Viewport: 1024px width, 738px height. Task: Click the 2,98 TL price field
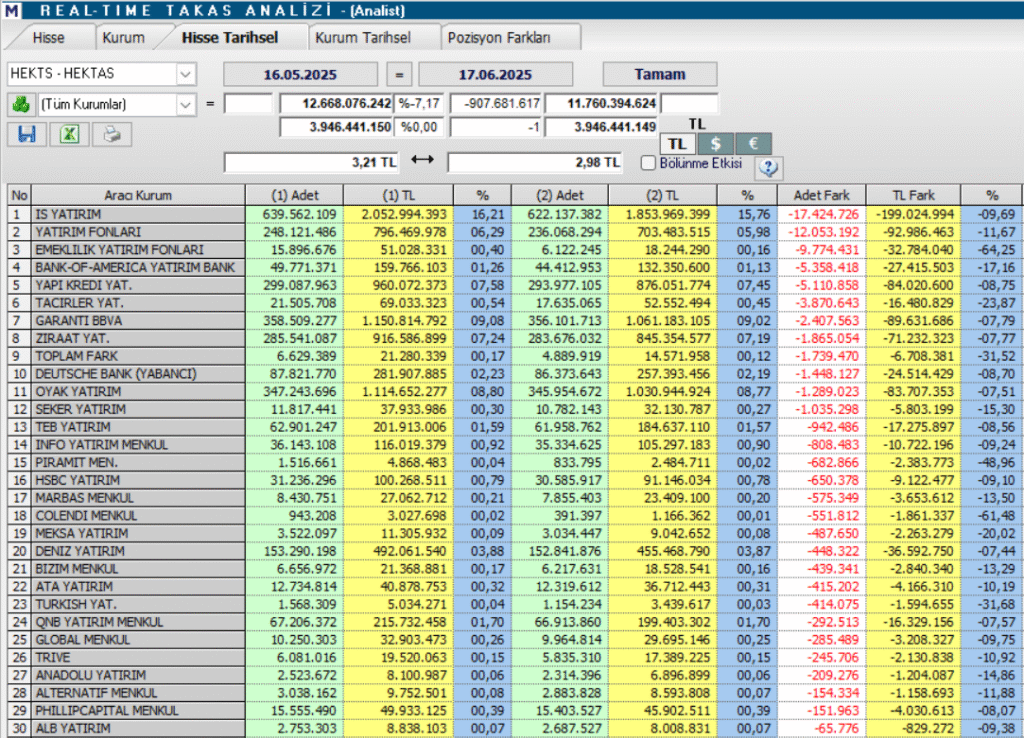(535, 163)
